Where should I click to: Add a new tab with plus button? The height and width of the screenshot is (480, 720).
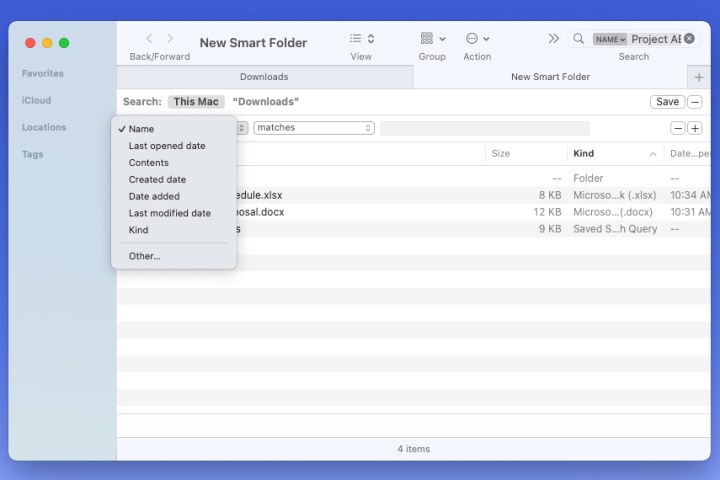[698, 77]
